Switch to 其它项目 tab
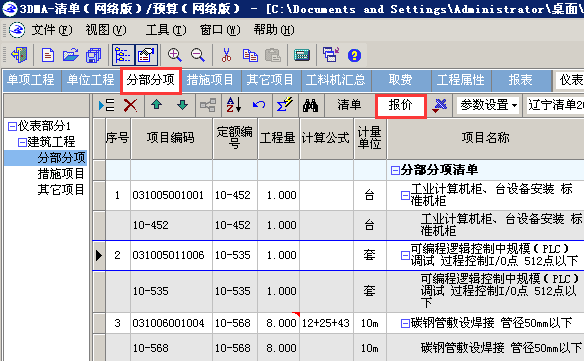 pyautogui.click(x=270, y=80)
